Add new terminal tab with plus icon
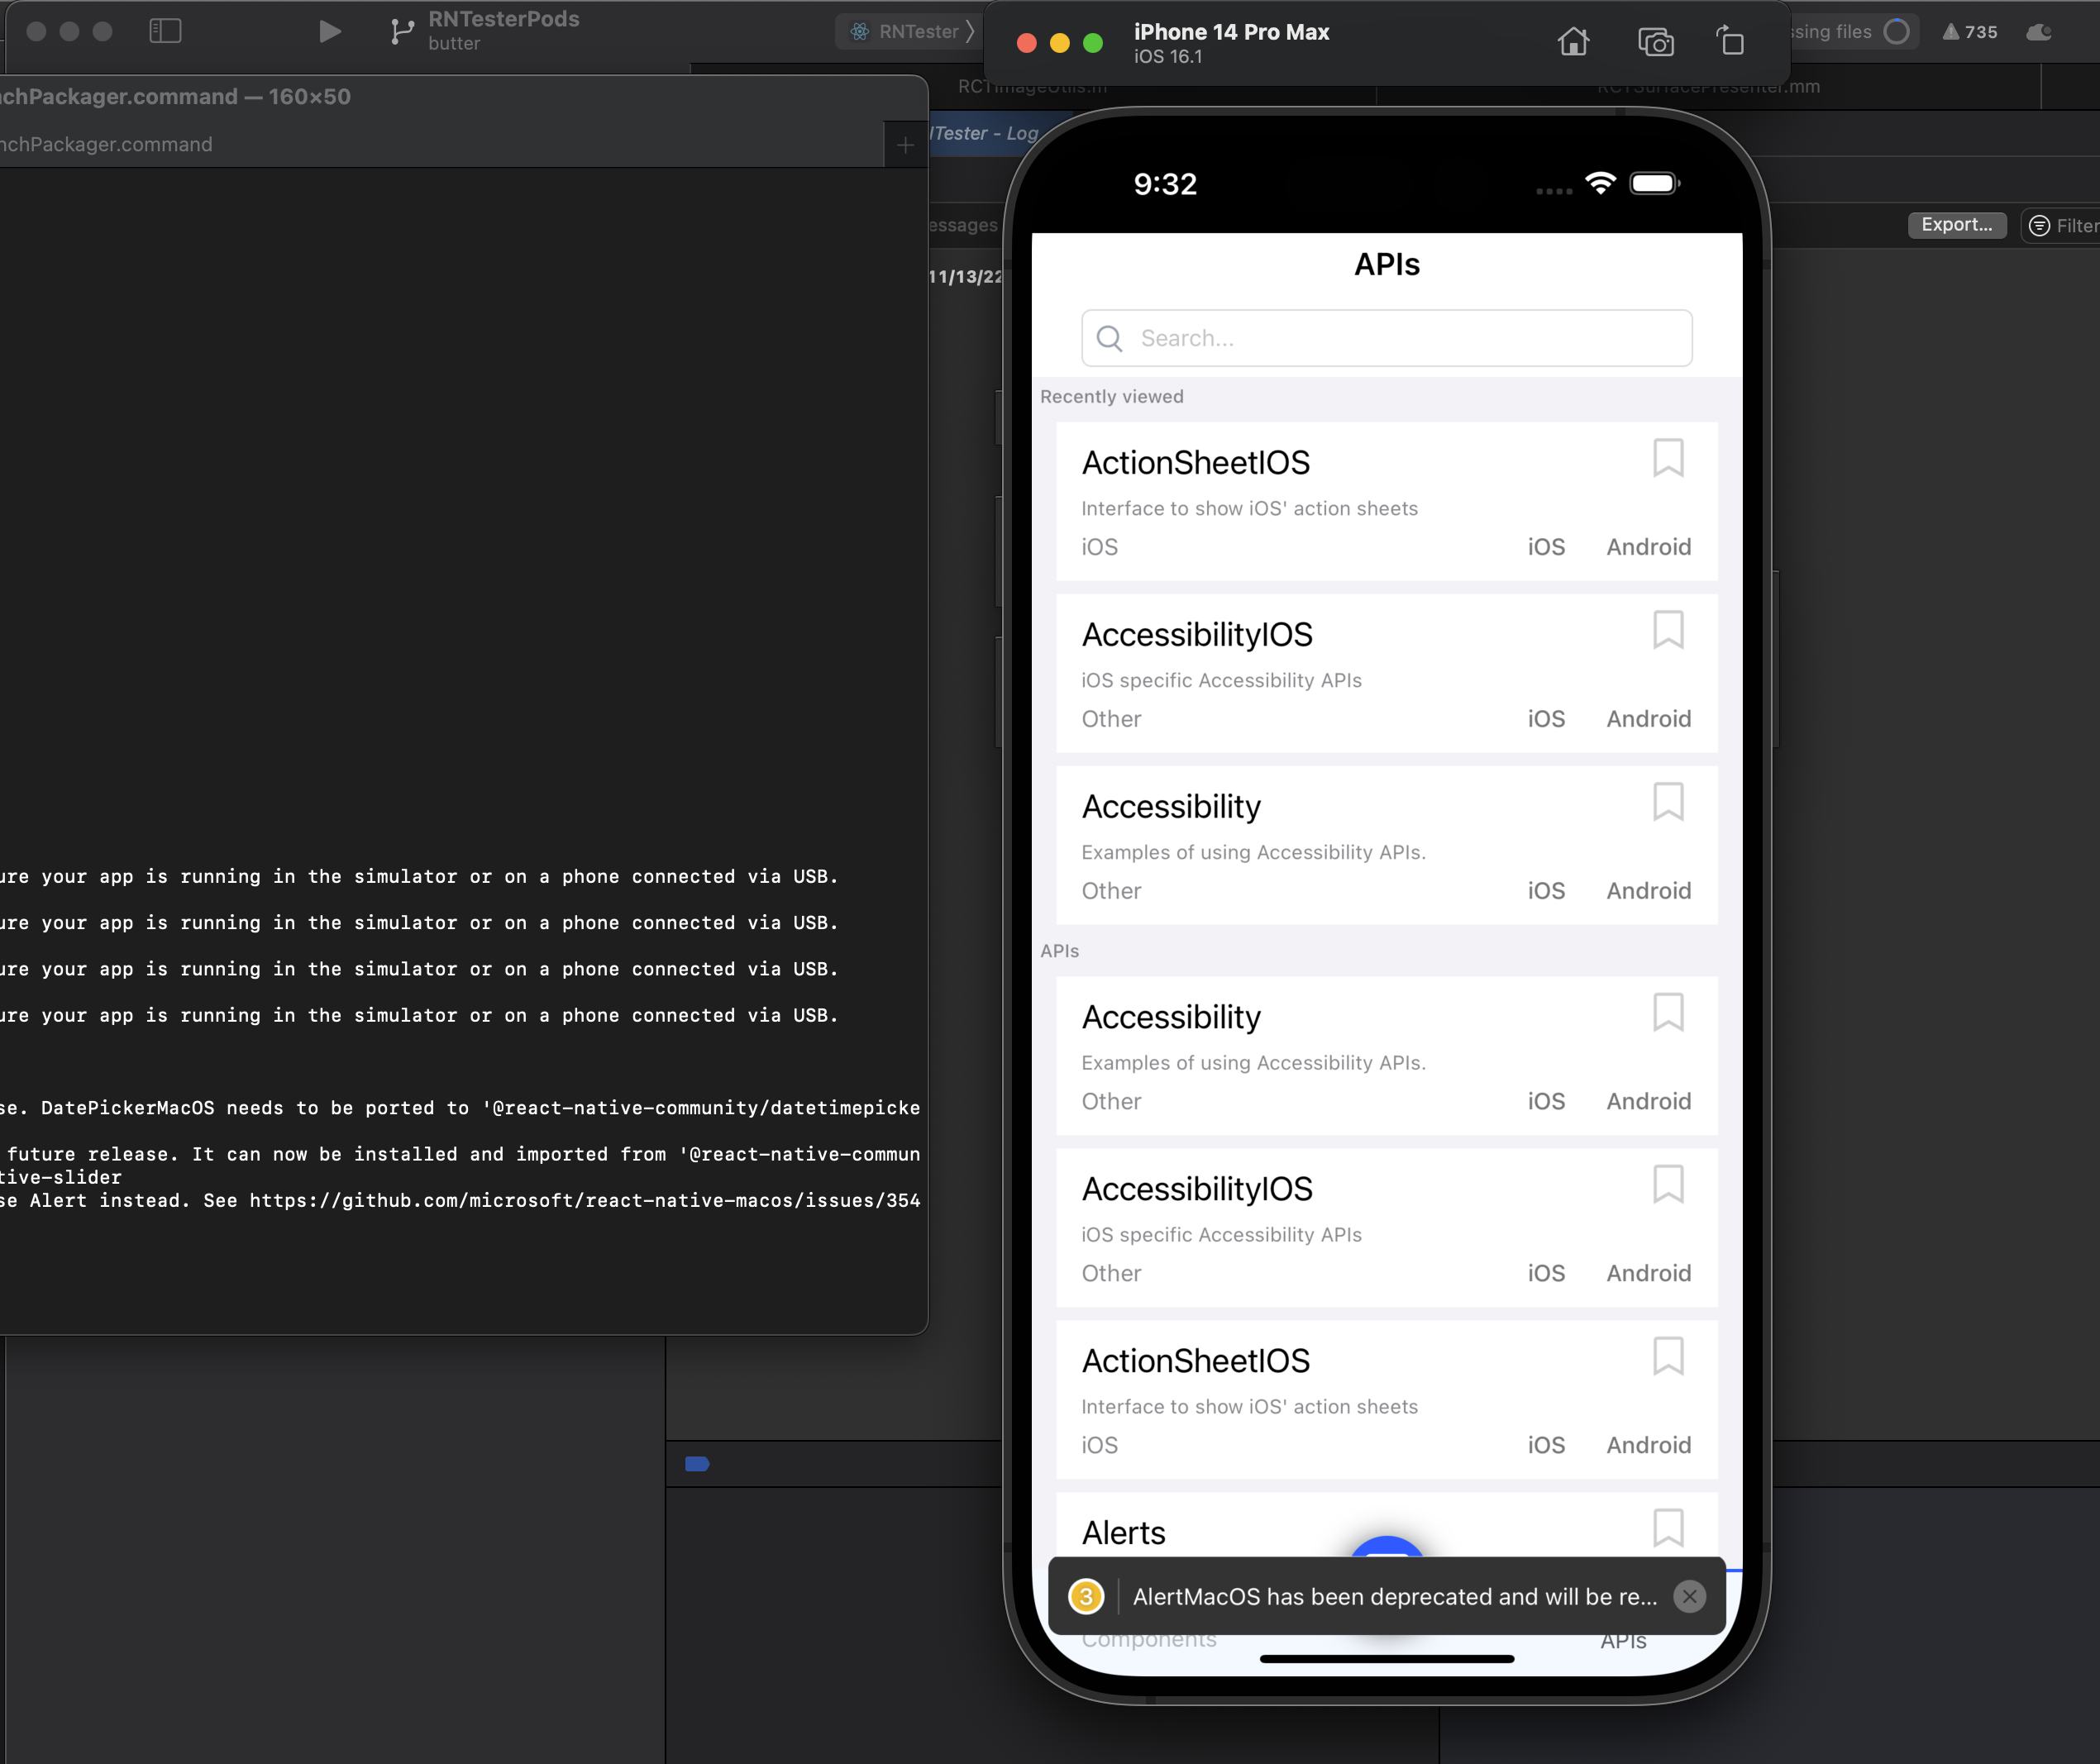This screenshot has width=2100, height=1764. [905, 146]
